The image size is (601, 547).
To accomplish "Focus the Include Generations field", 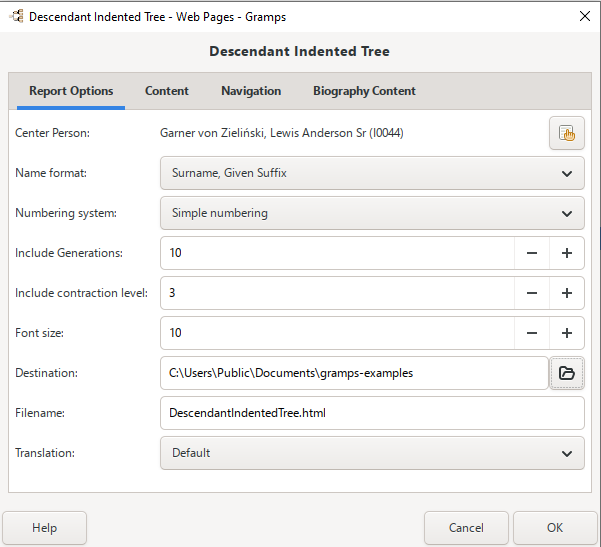I will point(337,253).
